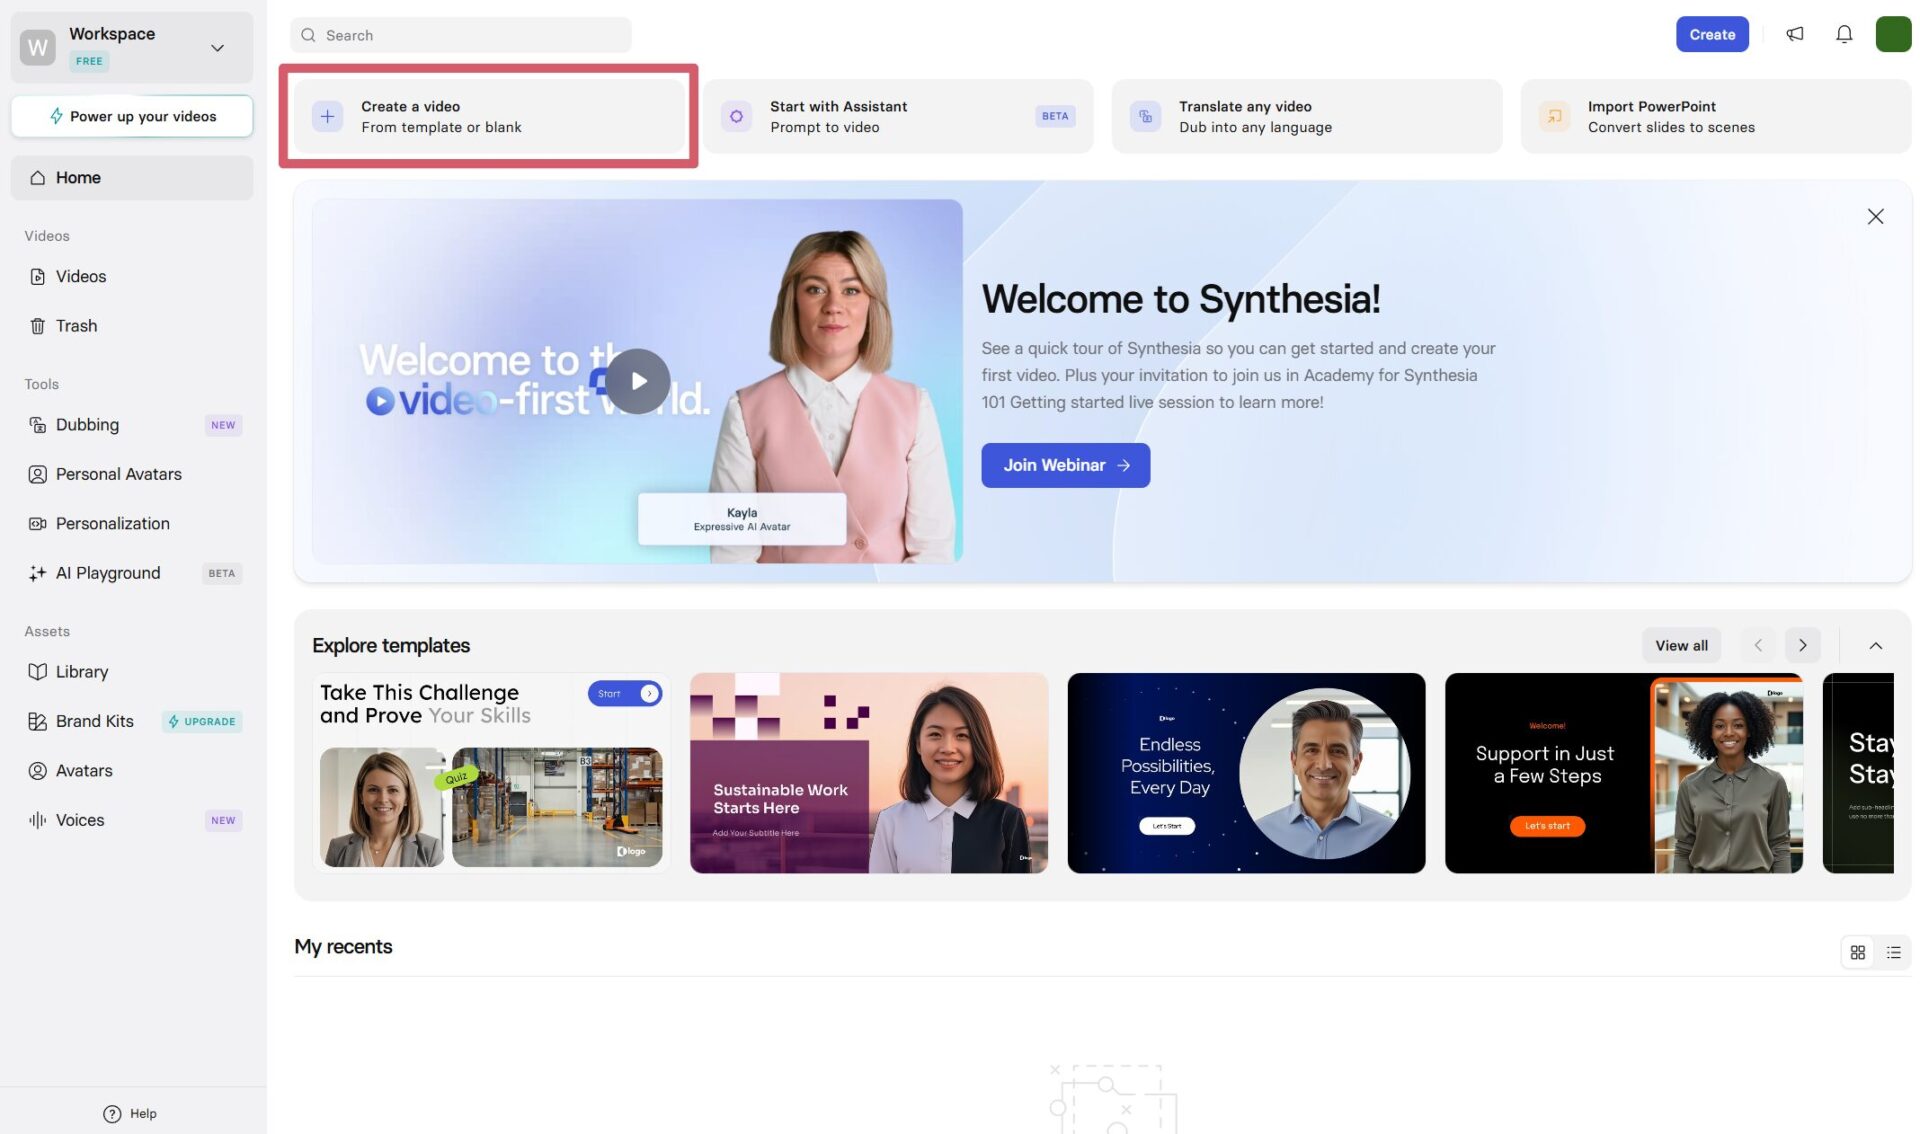Screen dimensions: 1920x1134
Task: Open the Voices page
Action: coord(132,821)
